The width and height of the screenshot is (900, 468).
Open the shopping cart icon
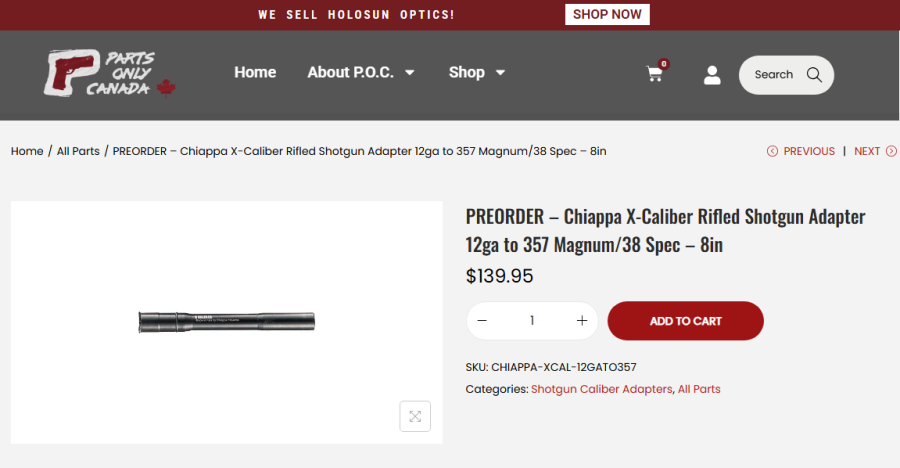655,74
